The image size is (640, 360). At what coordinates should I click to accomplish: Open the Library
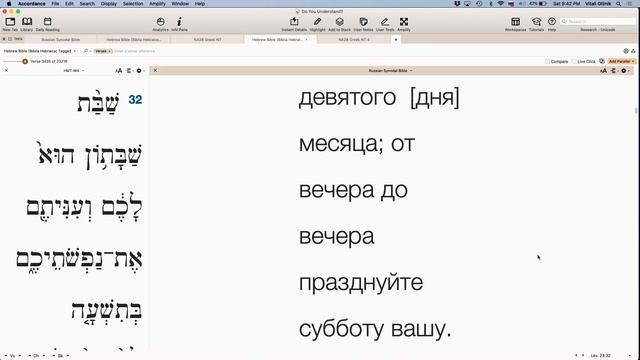pos(27,24)
